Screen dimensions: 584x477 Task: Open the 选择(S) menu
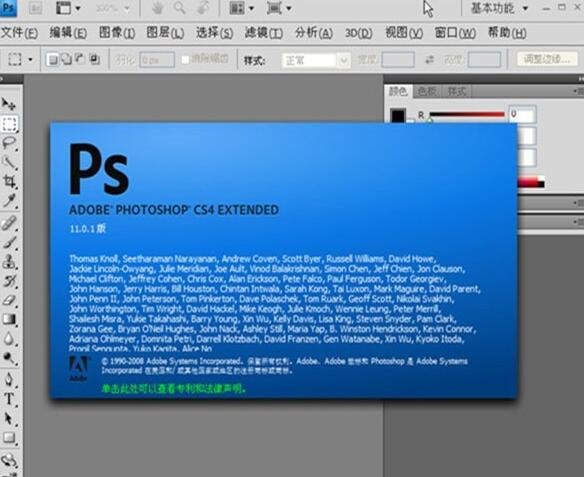(215, 33)
